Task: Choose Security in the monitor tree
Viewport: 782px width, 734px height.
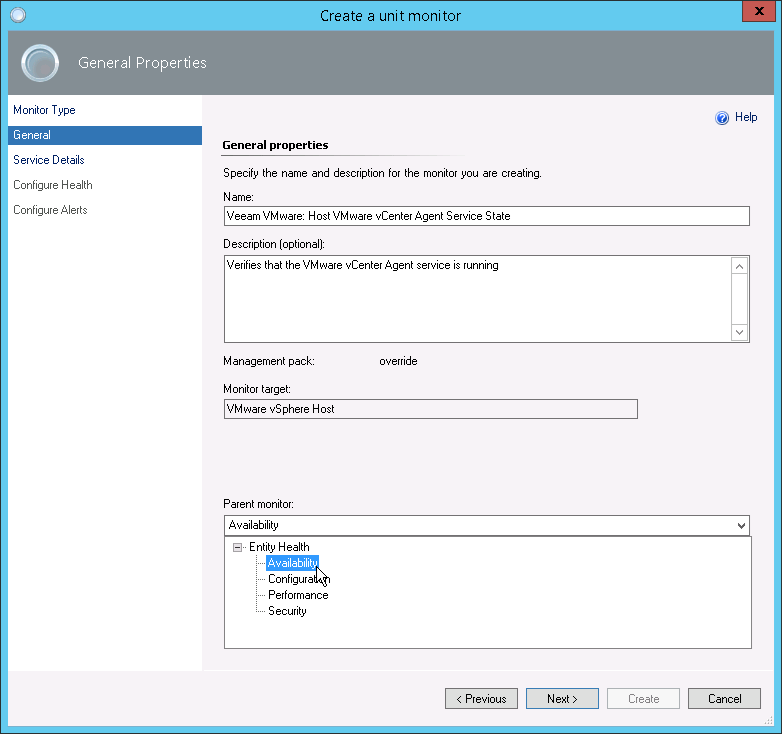Action: [x=287, y=611]
